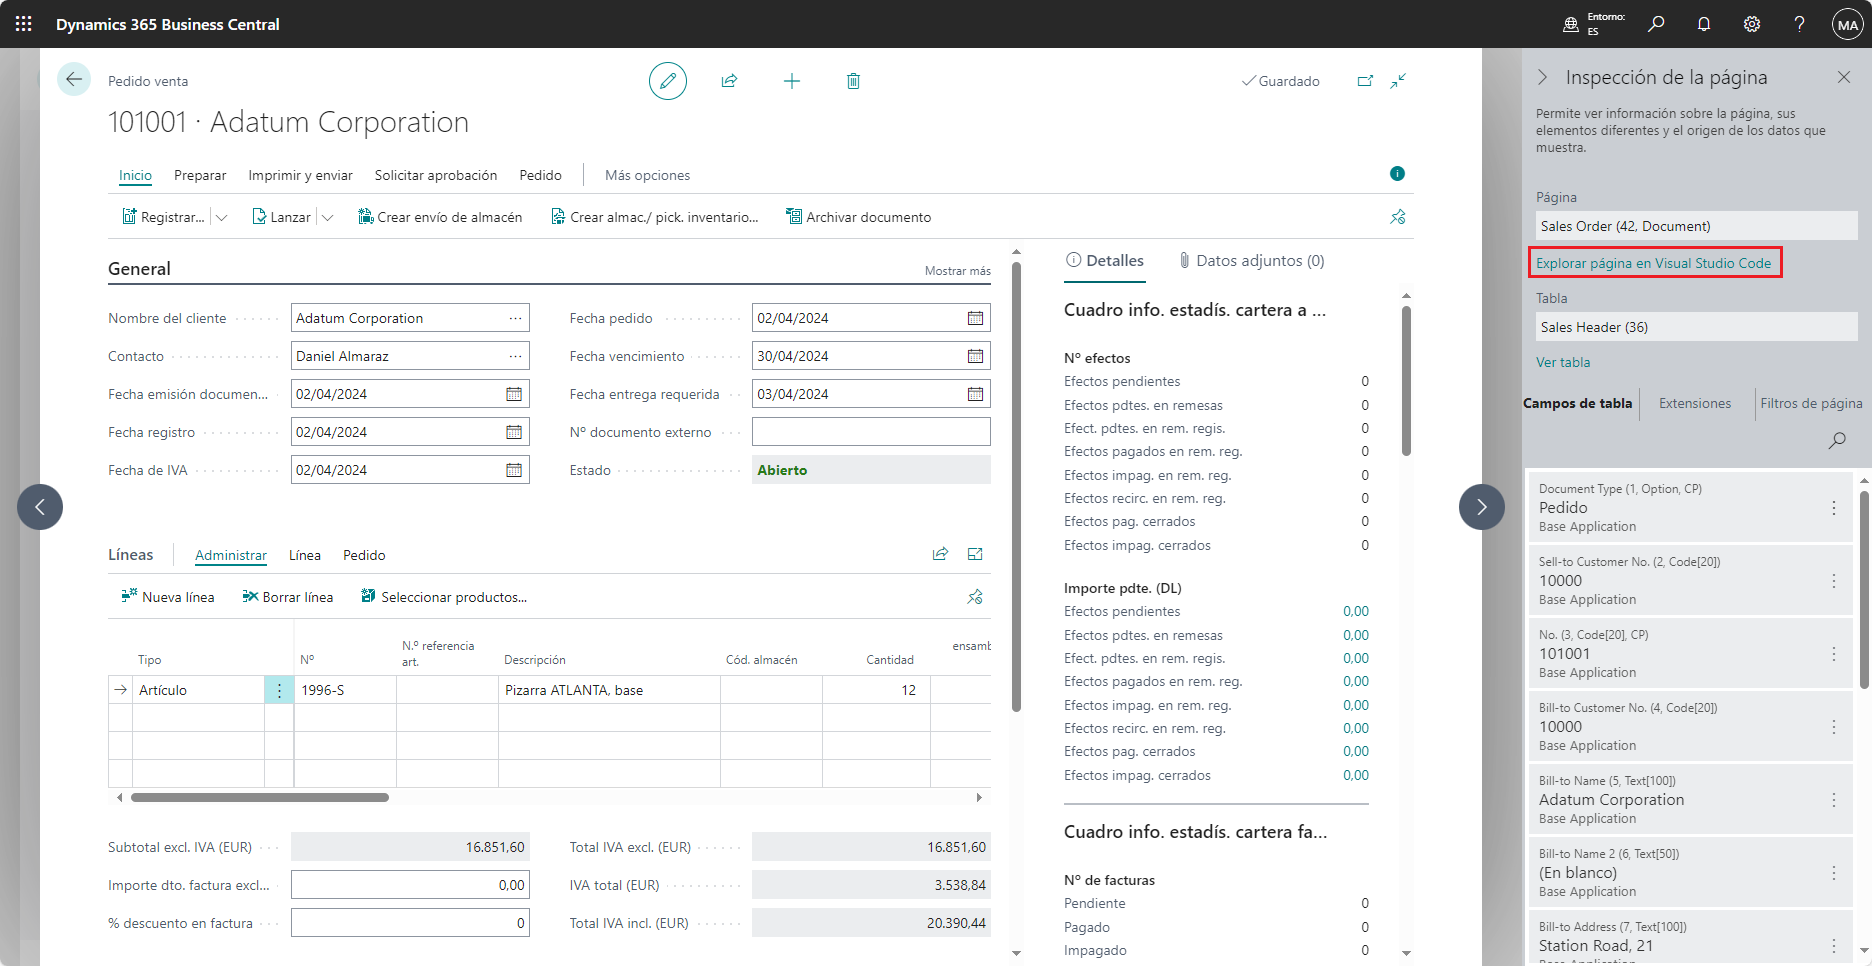Image resolution: width=1872 pixels, height=966 pixels.
Task: Open the Lanzar dropdown arrow
Action: (x=328, y=217)
